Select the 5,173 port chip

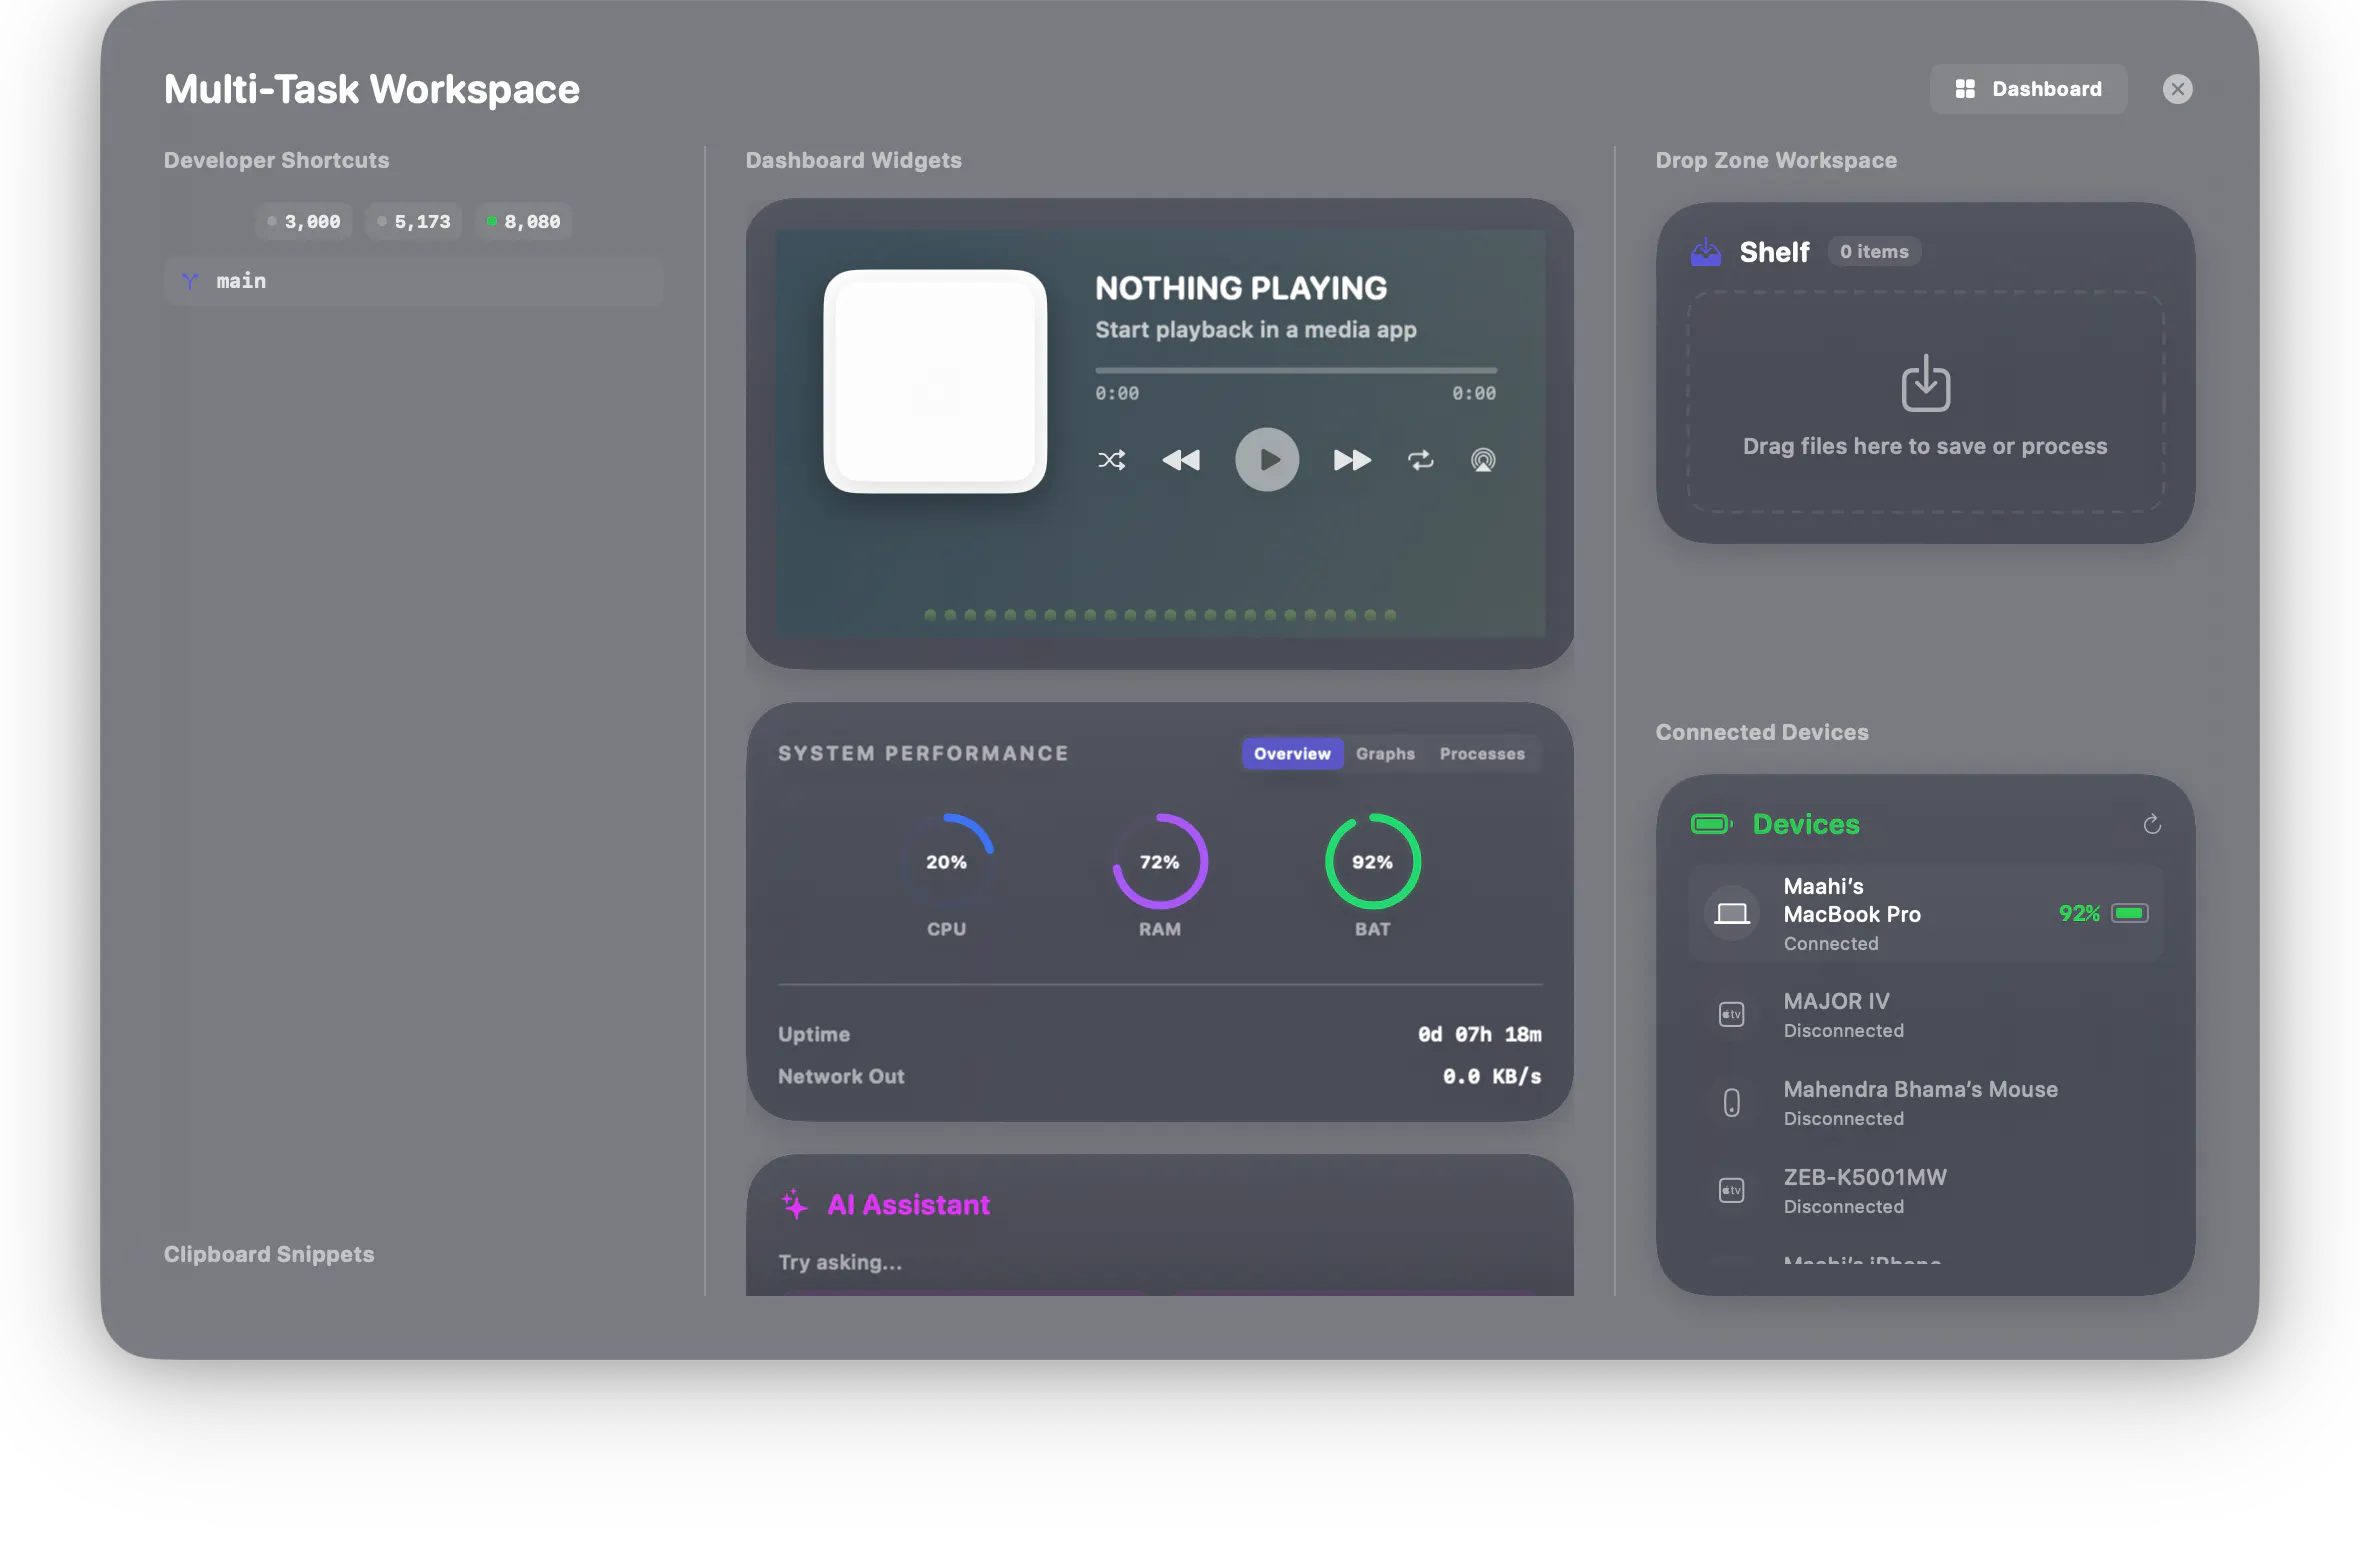414,221
